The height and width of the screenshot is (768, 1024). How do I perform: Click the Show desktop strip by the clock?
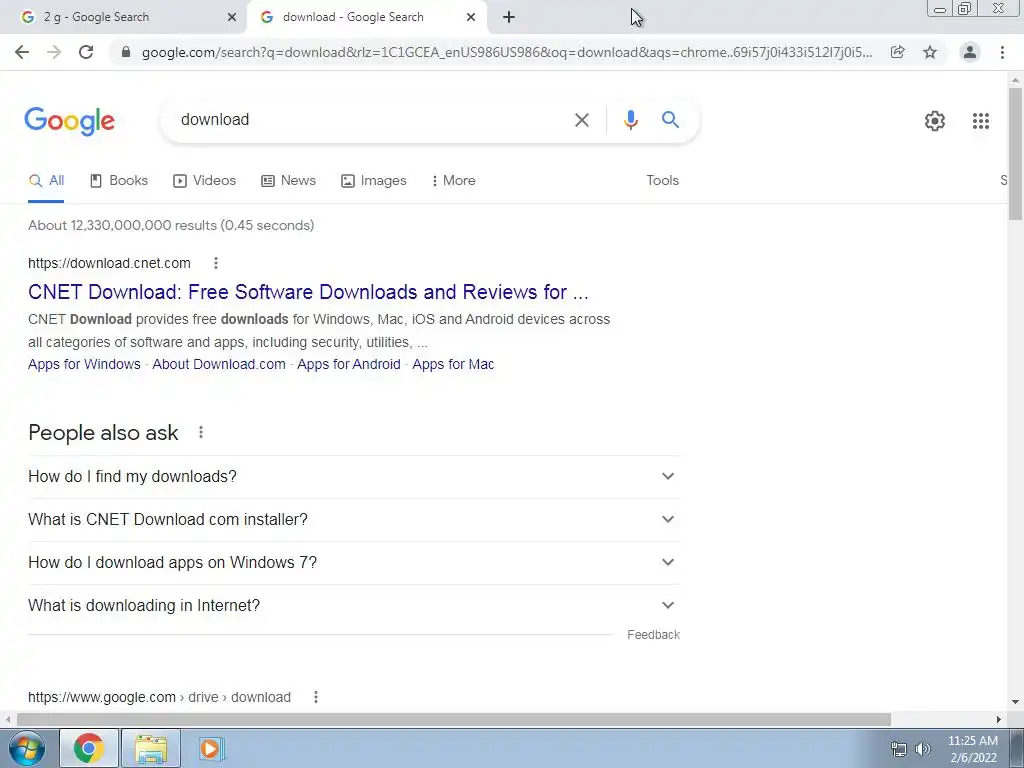tap(1017, 748)
